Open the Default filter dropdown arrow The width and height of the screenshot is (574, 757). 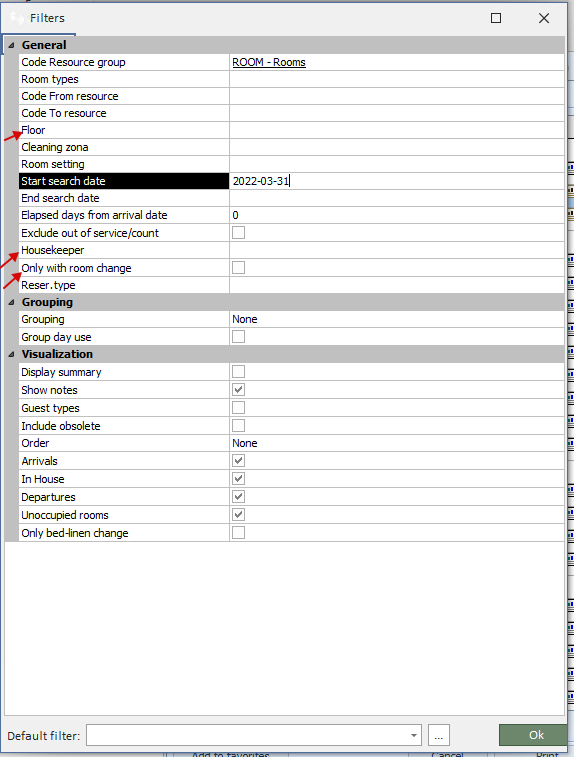point(414,735)
